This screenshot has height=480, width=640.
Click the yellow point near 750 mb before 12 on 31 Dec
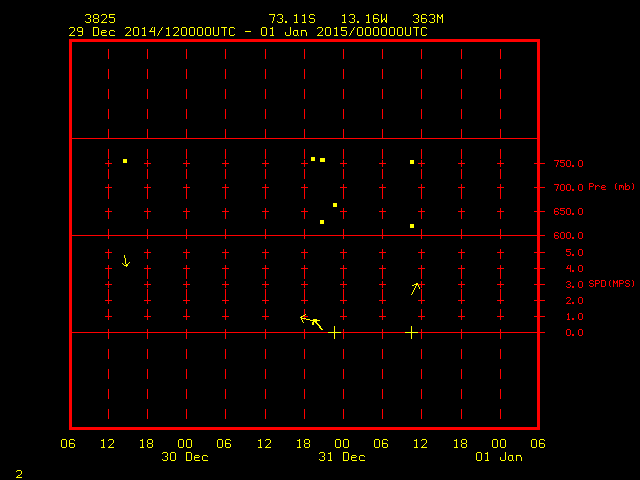point(412,162)
